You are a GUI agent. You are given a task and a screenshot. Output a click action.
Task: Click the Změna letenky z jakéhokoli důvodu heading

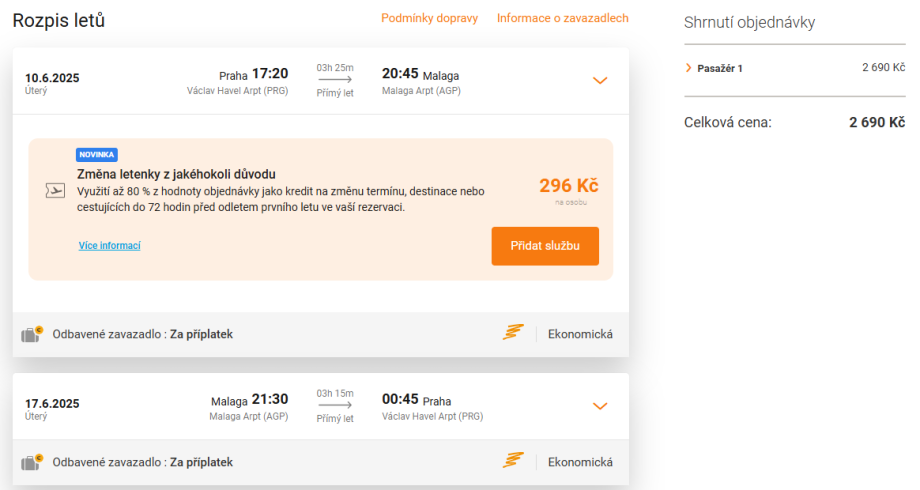[176, 174]
